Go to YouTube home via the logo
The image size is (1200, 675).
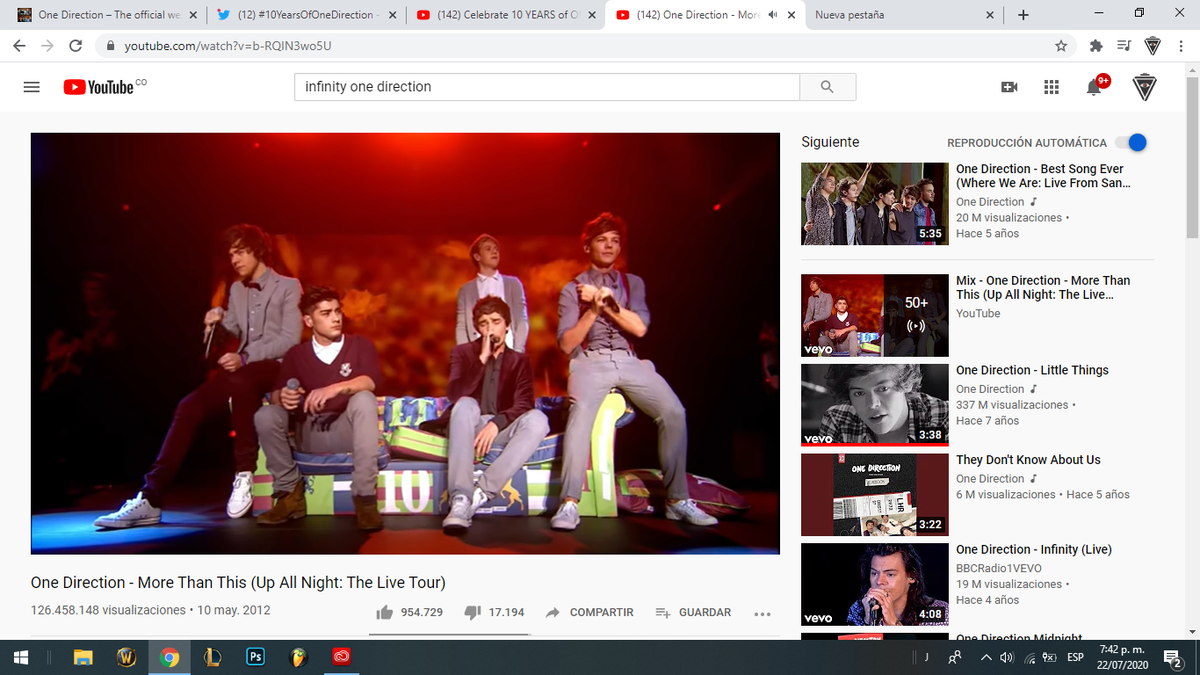(99, 87)
